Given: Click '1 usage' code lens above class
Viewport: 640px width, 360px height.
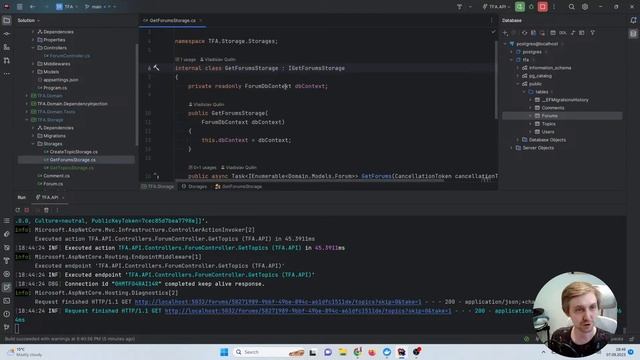Looking at the screenshot, I should [185, 60].
